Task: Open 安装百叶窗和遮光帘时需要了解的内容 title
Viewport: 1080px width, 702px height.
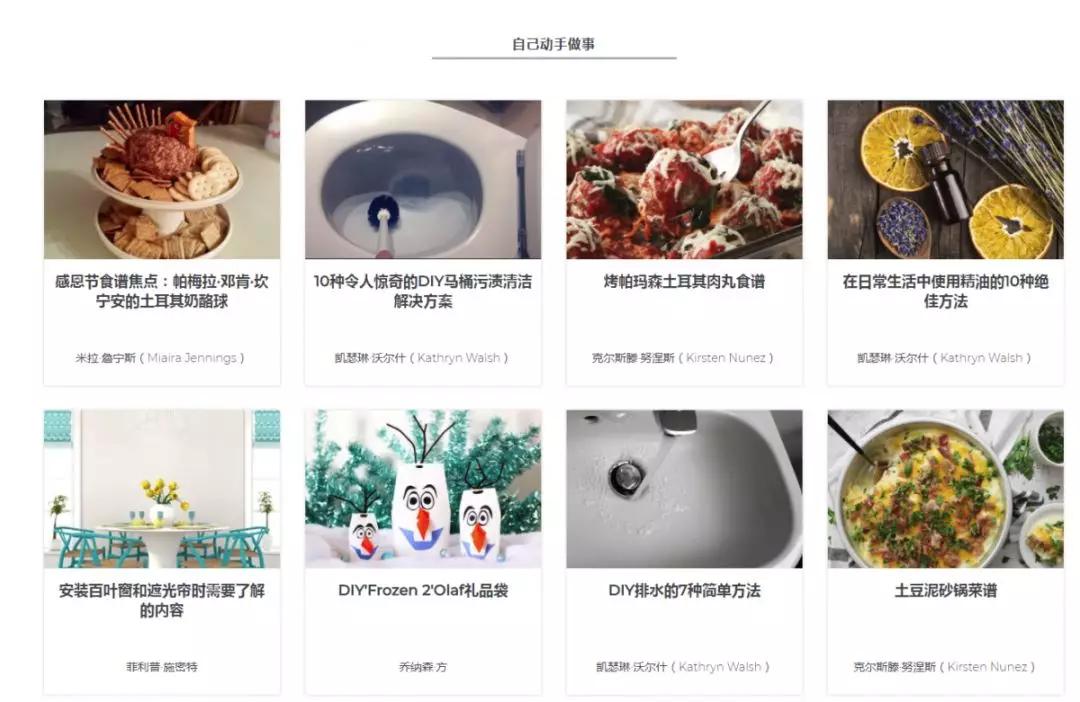Action: point(162,601)
